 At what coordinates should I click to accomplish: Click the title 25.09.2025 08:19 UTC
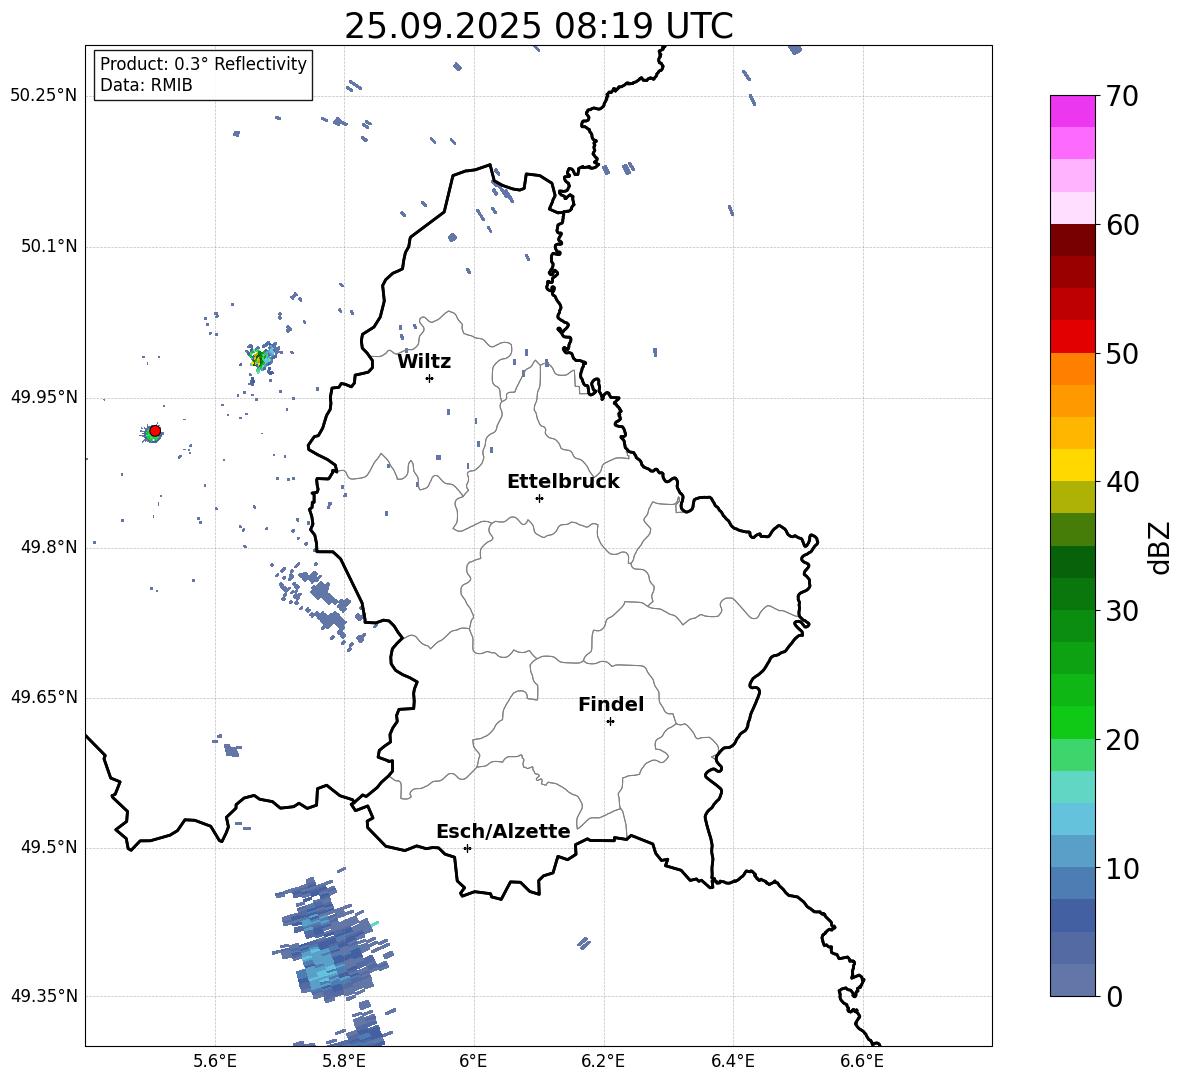(539, 26)
